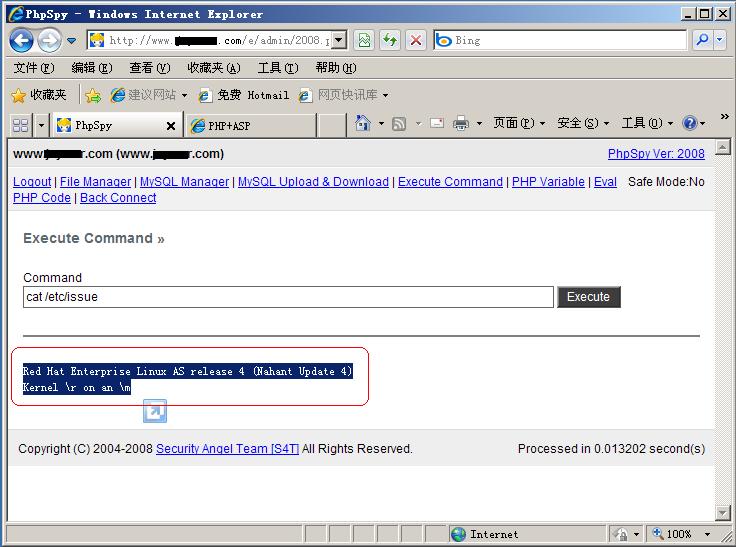Viewport: 736px width, 547px height.
Task: Click the Home icon in the command bar
Action: [362, 123]
